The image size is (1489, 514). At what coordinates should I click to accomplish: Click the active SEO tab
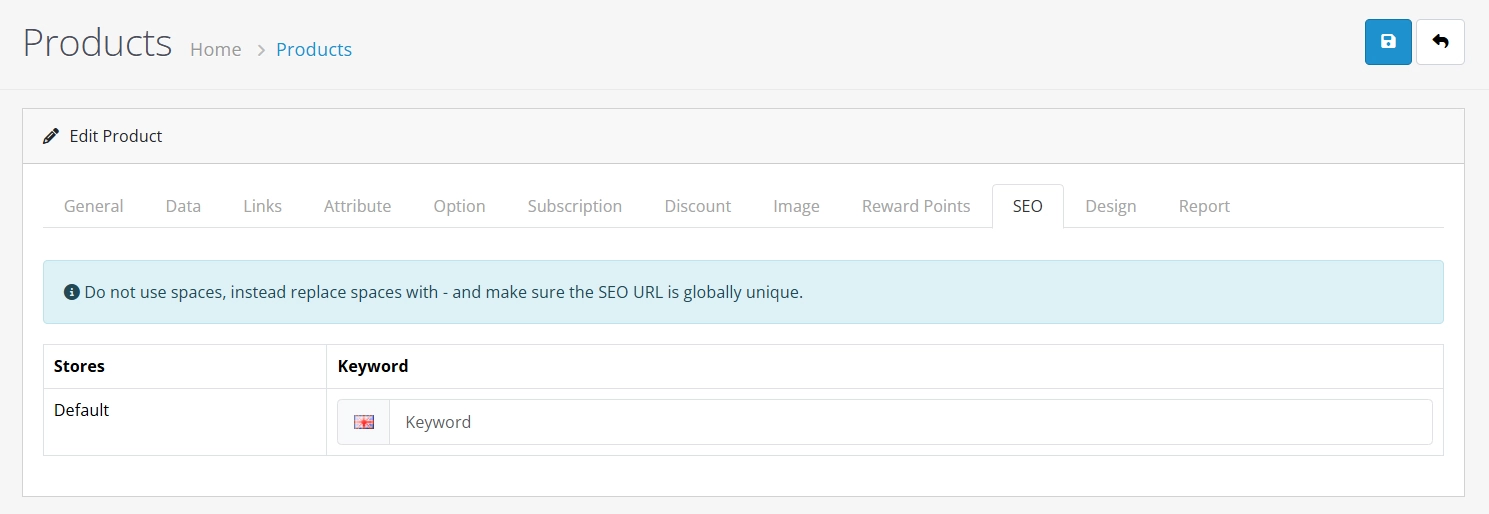click(1028, 206)
